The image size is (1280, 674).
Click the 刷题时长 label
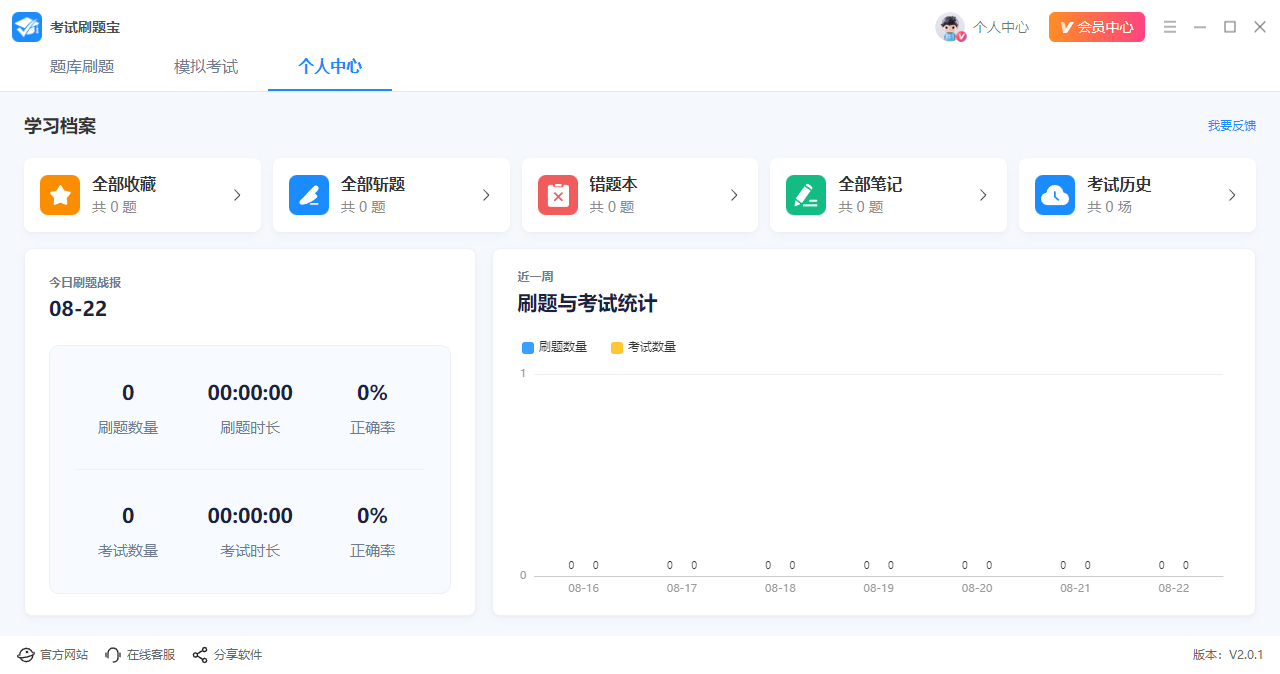250,428
